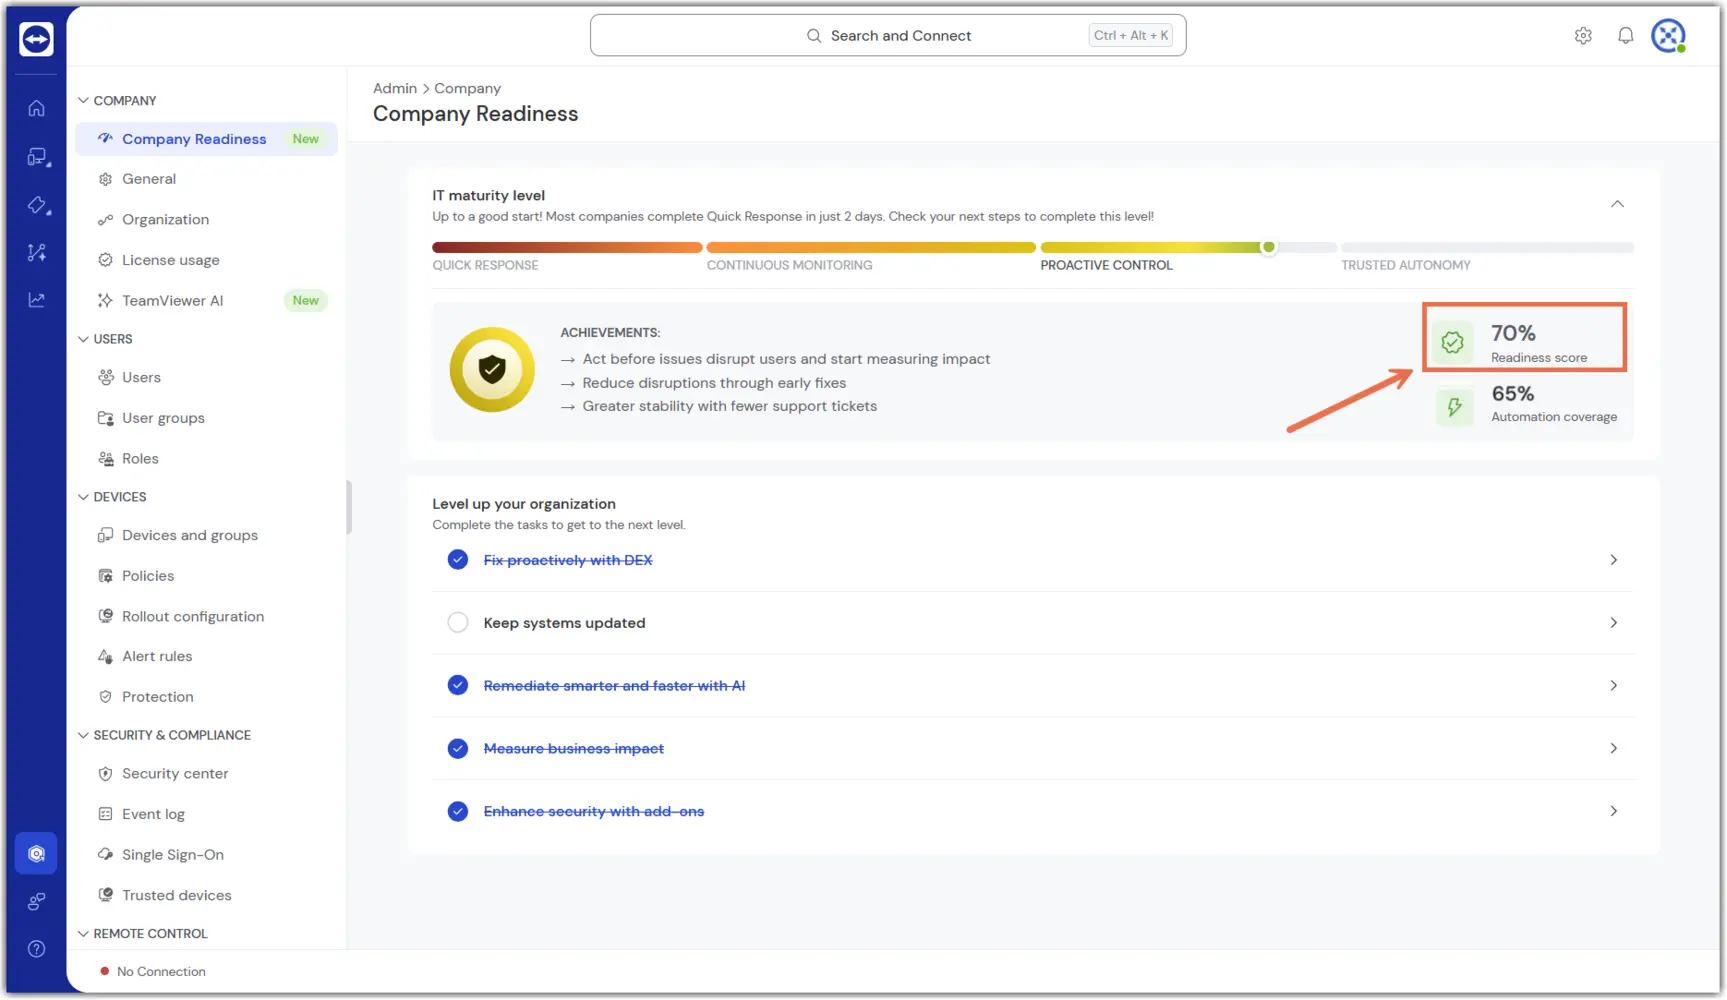
Task: Open the workflow branch icon in left rail
Action: [x=36, y=252]
